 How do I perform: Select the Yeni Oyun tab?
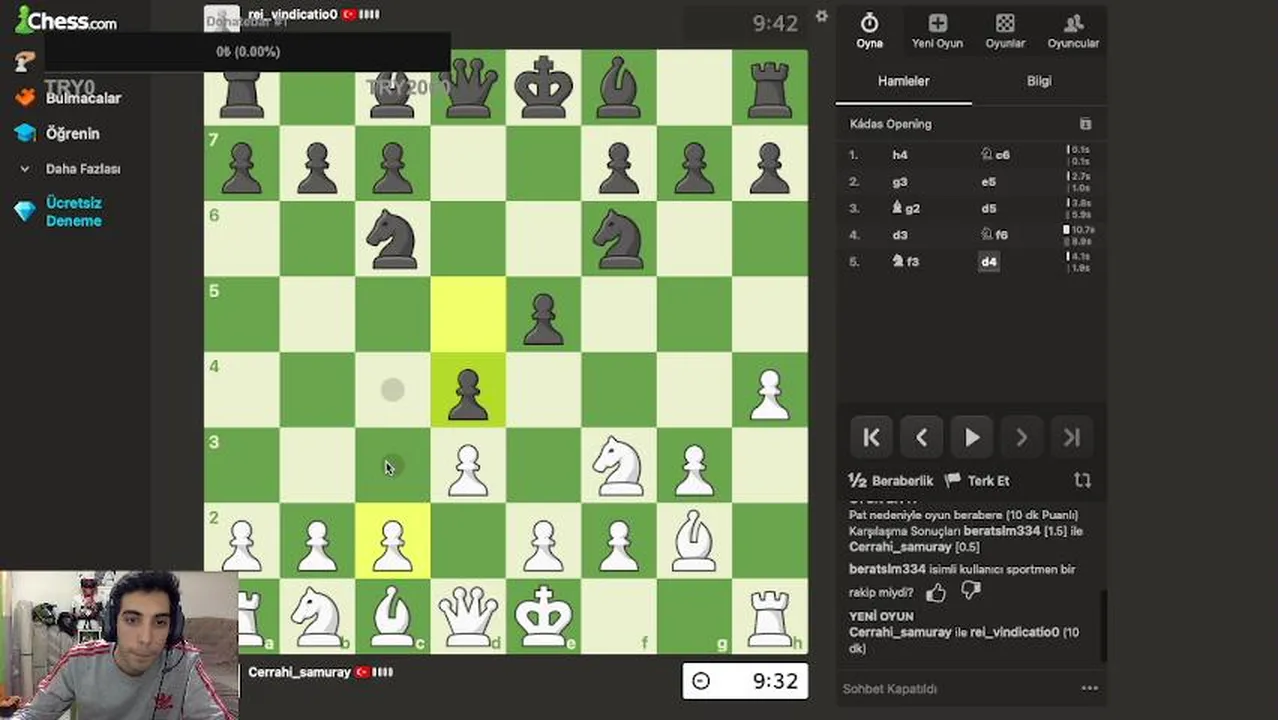click(x=937, y=31)
